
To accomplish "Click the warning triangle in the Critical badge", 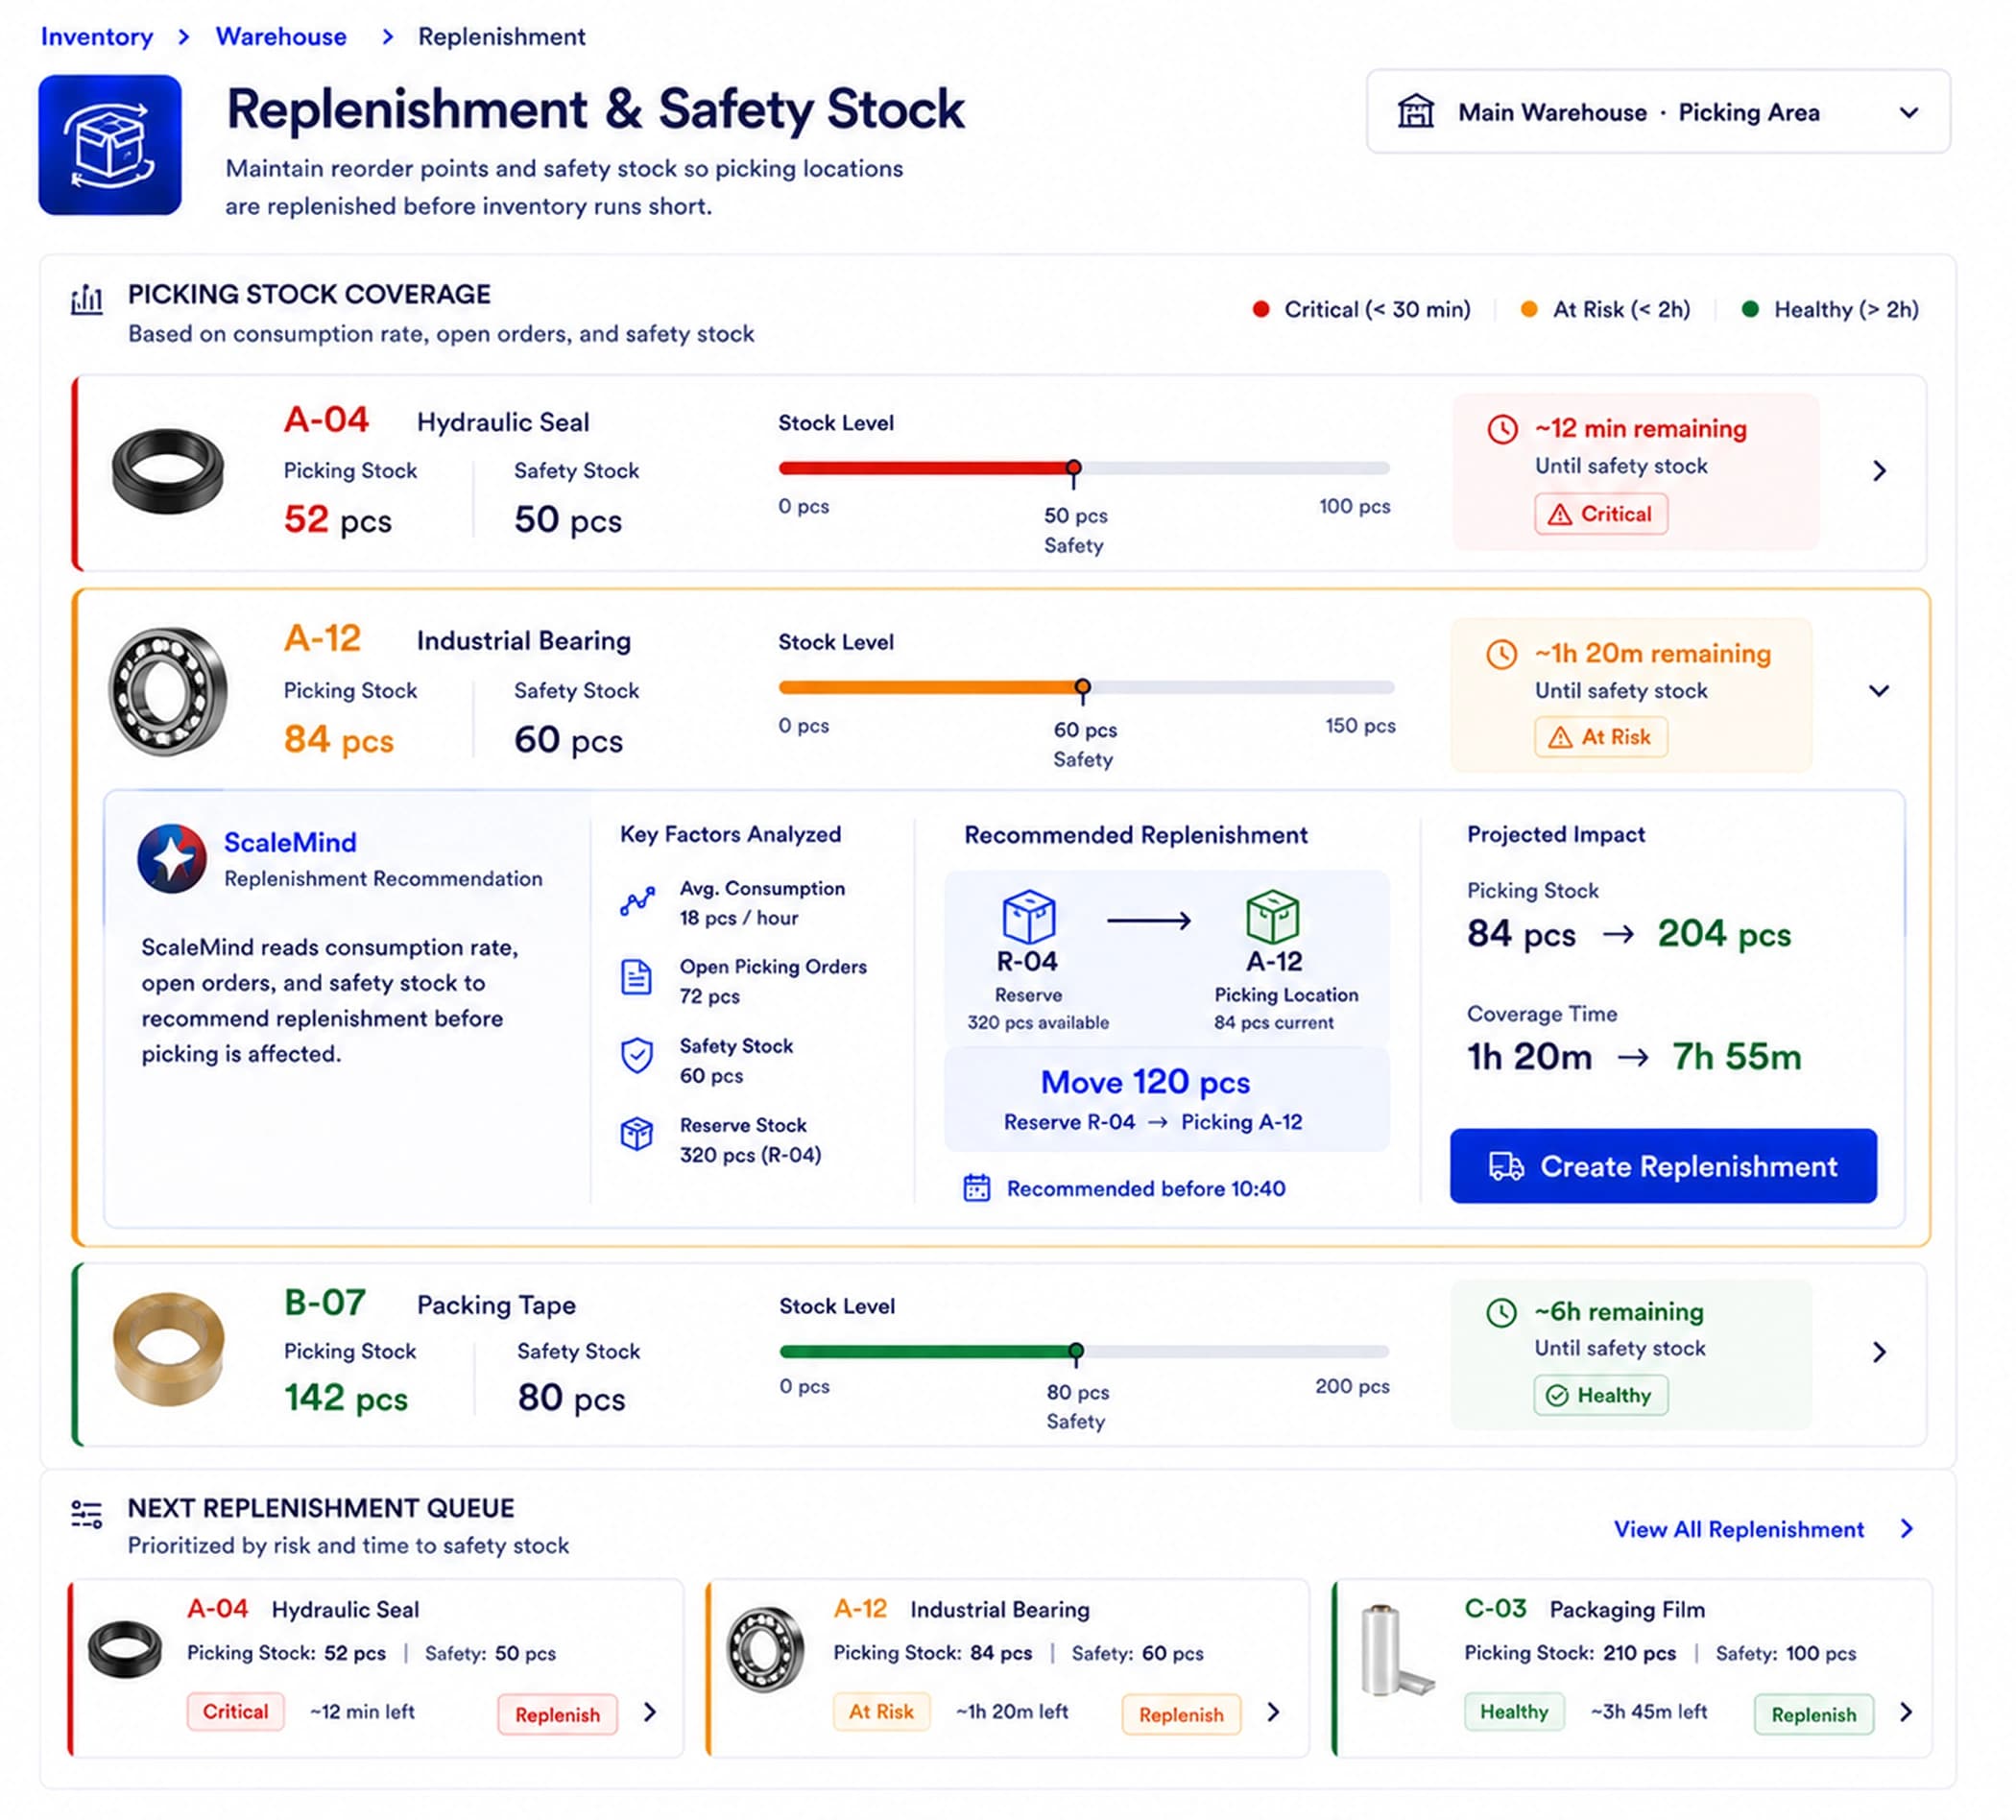I will (x=1560, y=515).
